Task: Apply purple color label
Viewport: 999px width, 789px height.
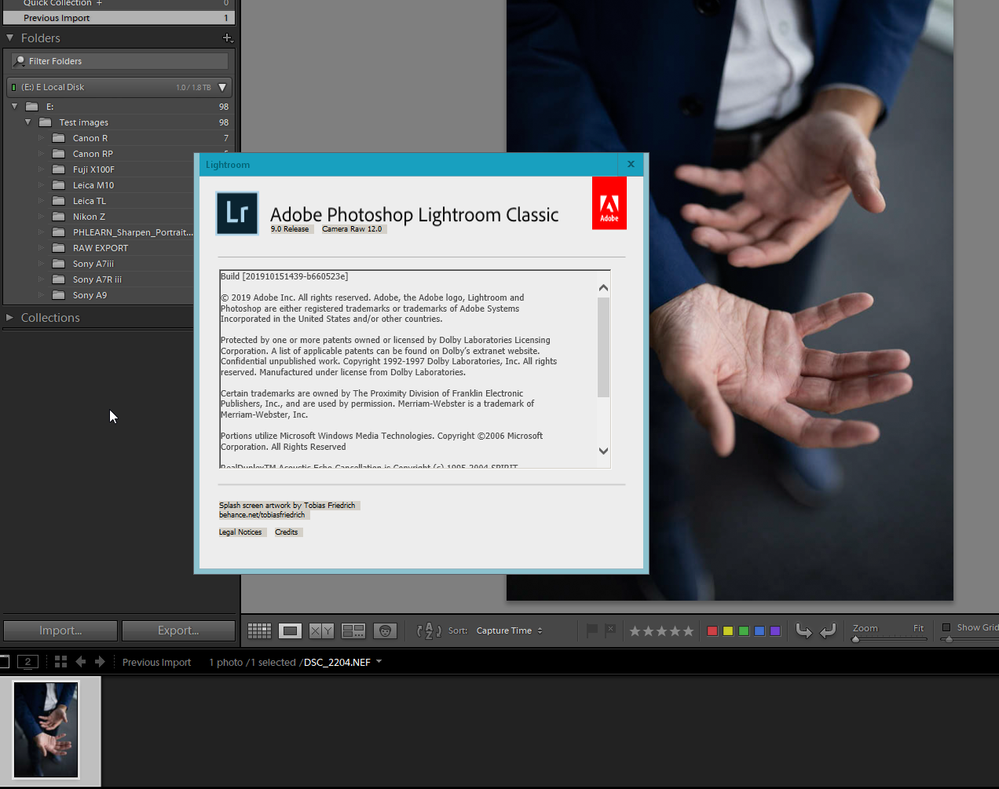Action: click(x=775, y=631)
